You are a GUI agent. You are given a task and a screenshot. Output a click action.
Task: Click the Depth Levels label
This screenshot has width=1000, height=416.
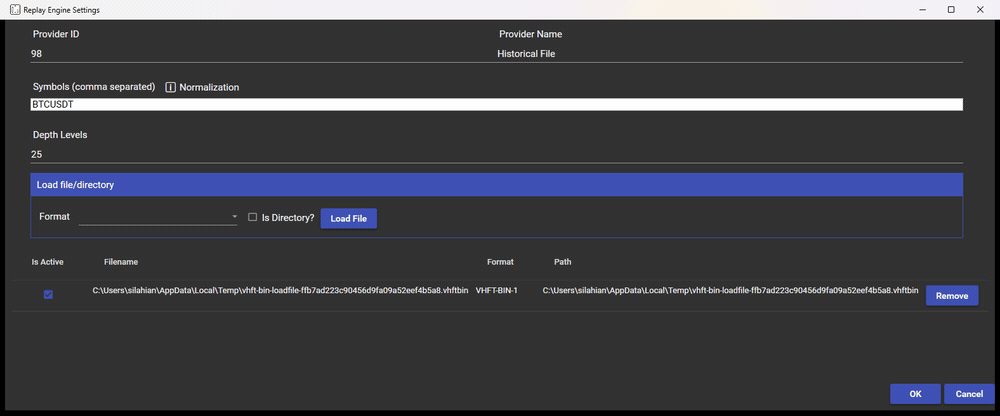click(59, 135)
